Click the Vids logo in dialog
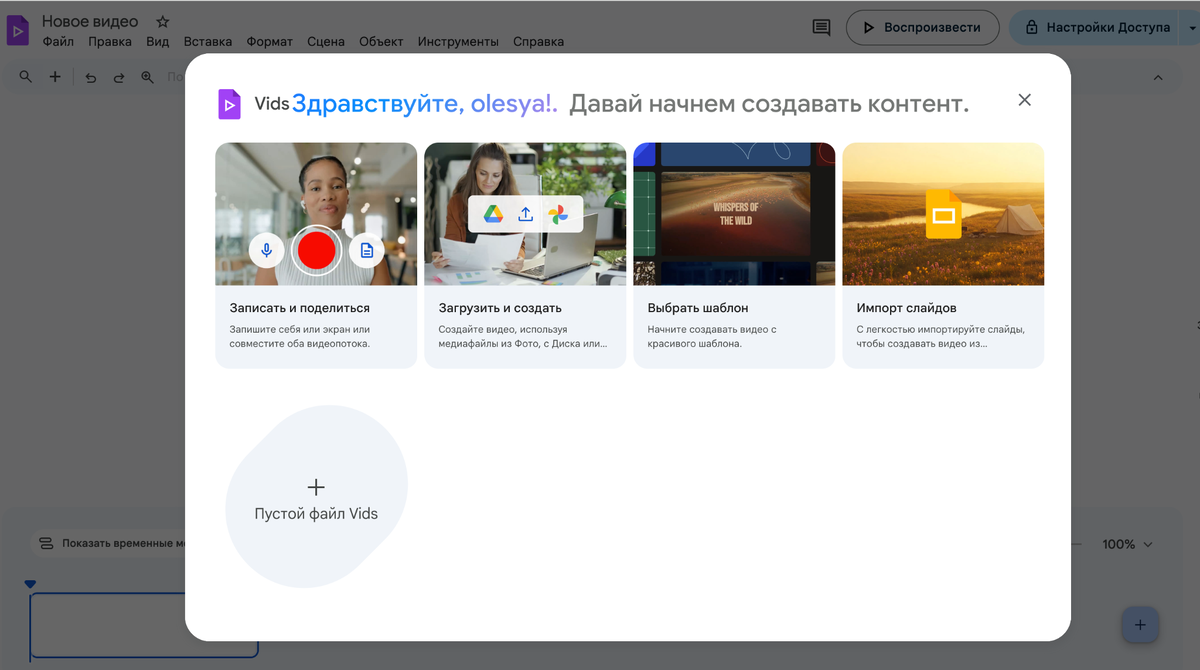The height and width of the screenshot is (670, 1200). pos(230,104)
